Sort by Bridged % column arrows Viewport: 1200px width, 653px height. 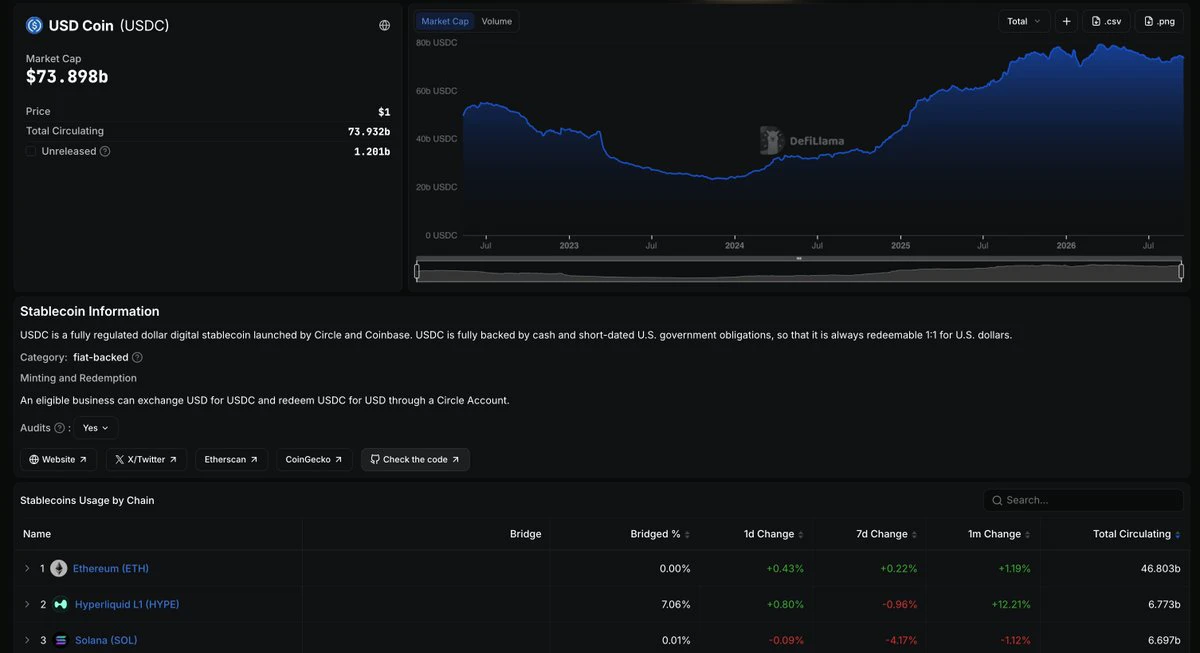(x=687, y=535)
